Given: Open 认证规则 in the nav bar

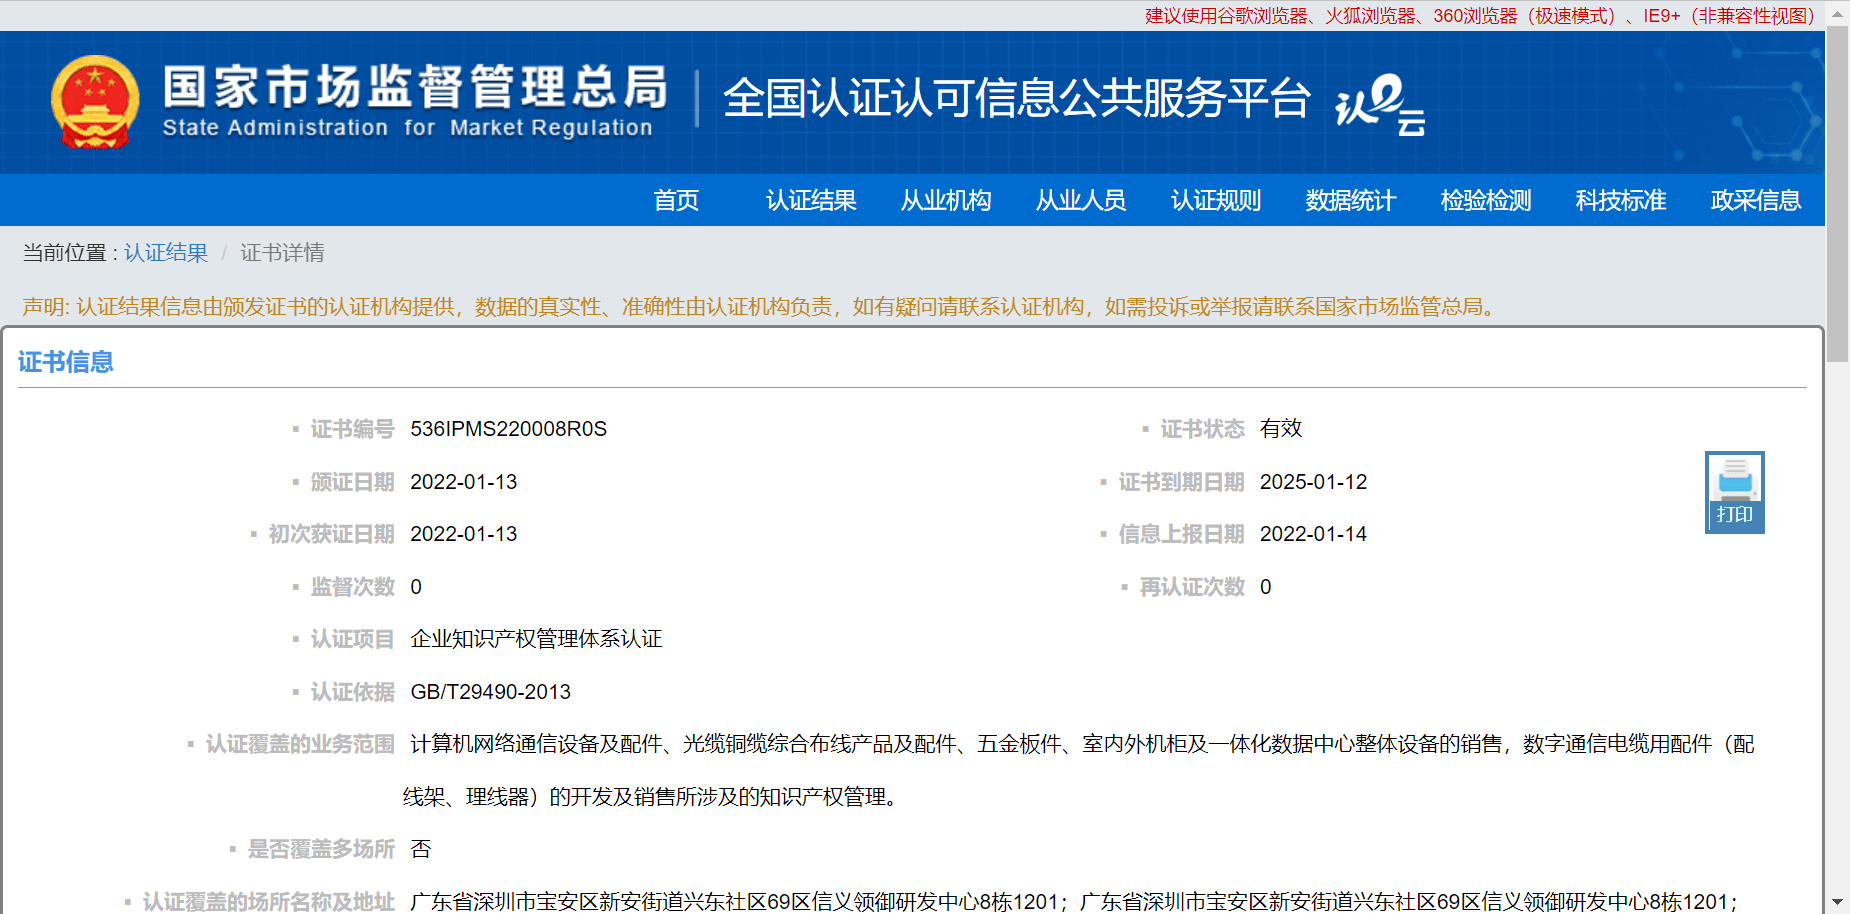Looking at the screenshot, I should coord(1216,200).
